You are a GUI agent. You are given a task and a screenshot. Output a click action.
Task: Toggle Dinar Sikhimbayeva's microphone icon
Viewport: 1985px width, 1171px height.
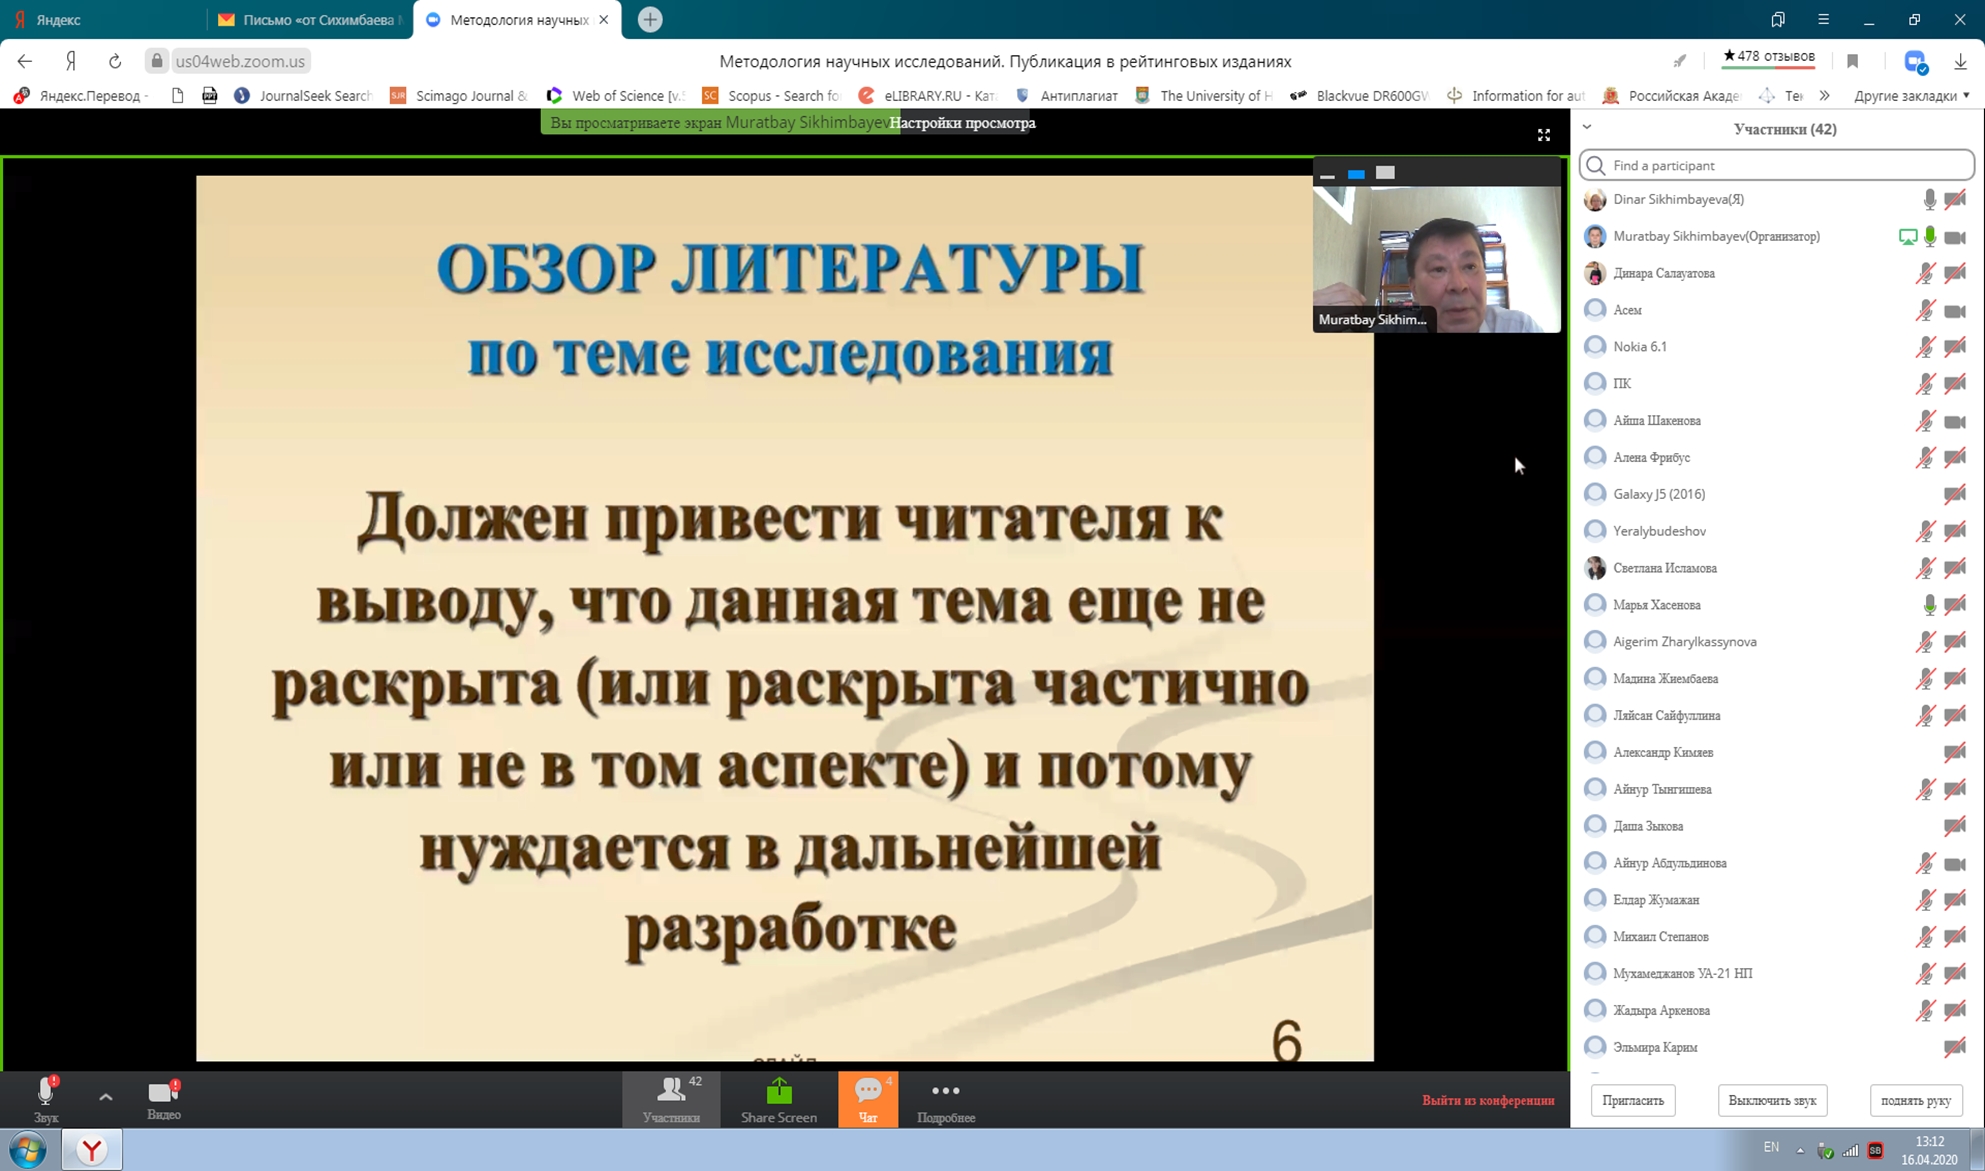pos(1929,200)
